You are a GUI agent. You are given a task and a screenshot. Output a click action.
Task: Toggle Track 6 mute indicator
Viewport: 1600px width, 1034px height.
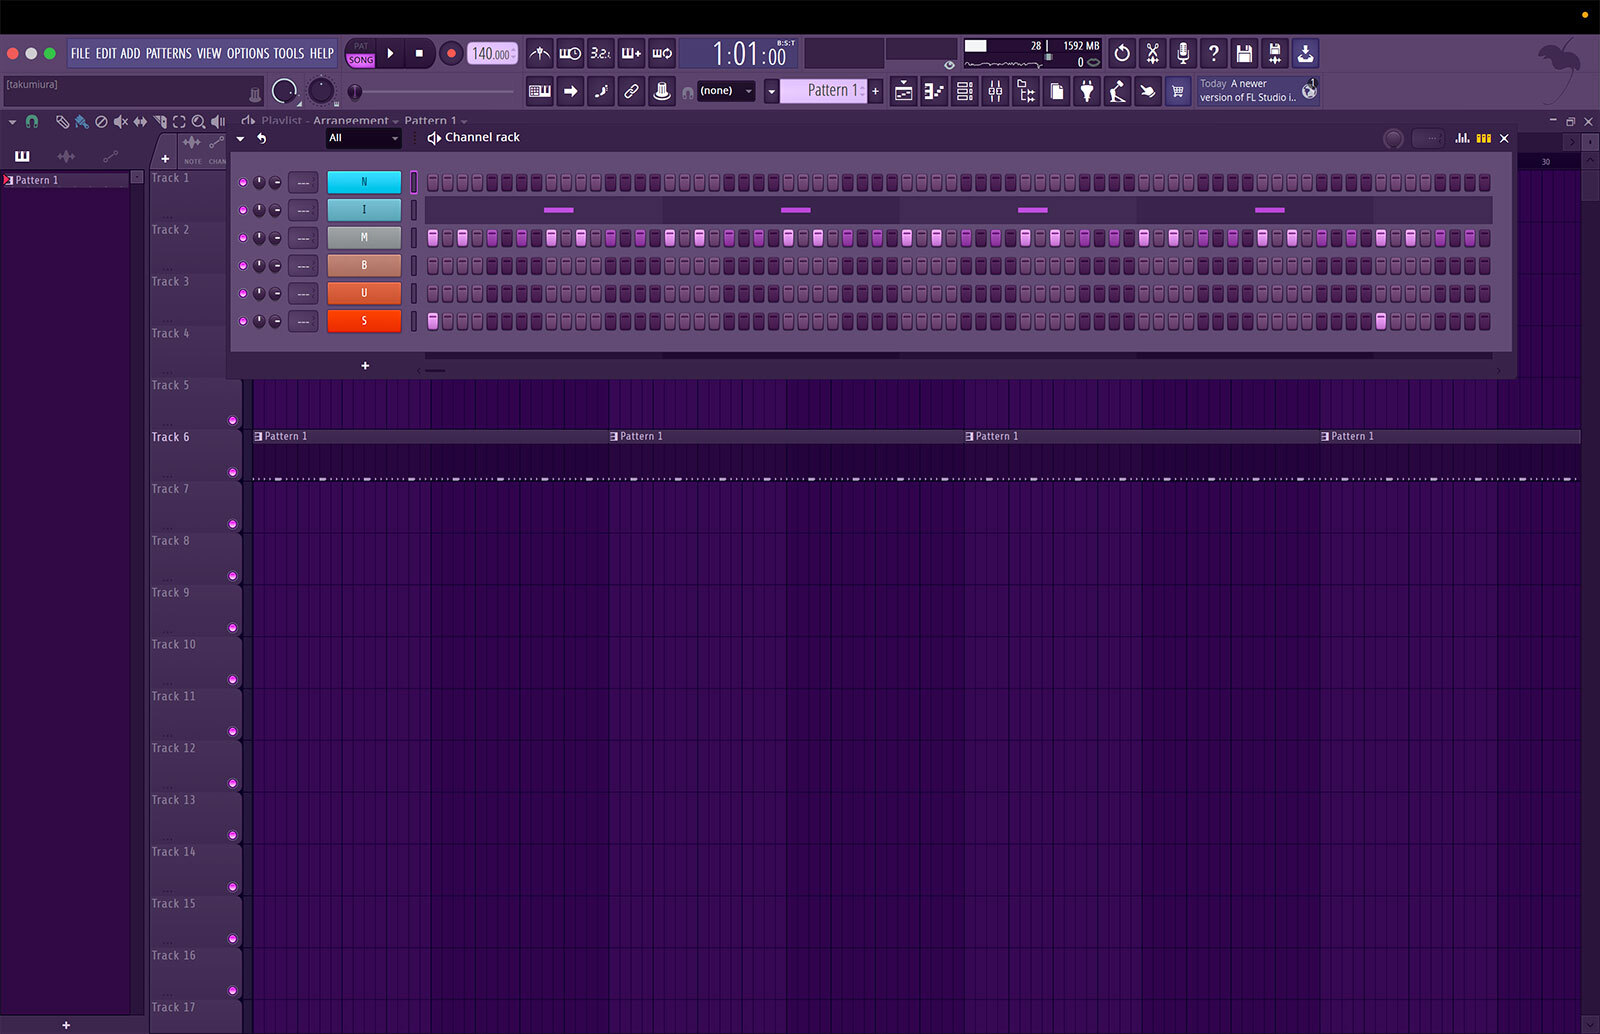point(233,472)
